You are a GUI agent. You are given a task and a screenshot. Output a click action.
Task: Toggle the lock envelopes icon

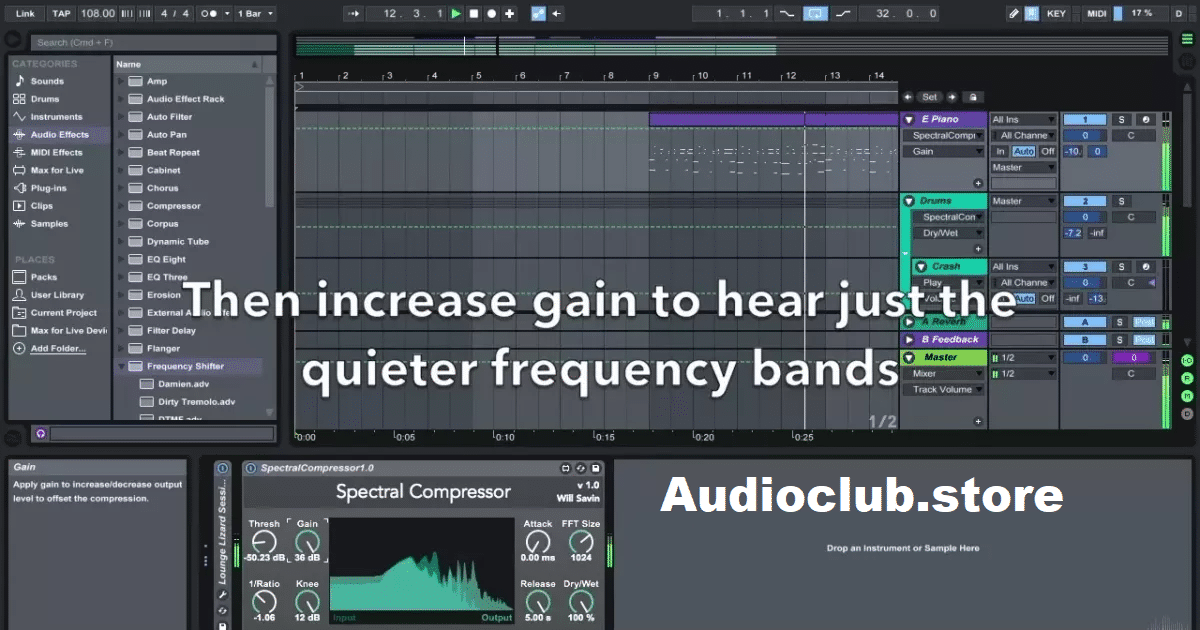(971, 97)
